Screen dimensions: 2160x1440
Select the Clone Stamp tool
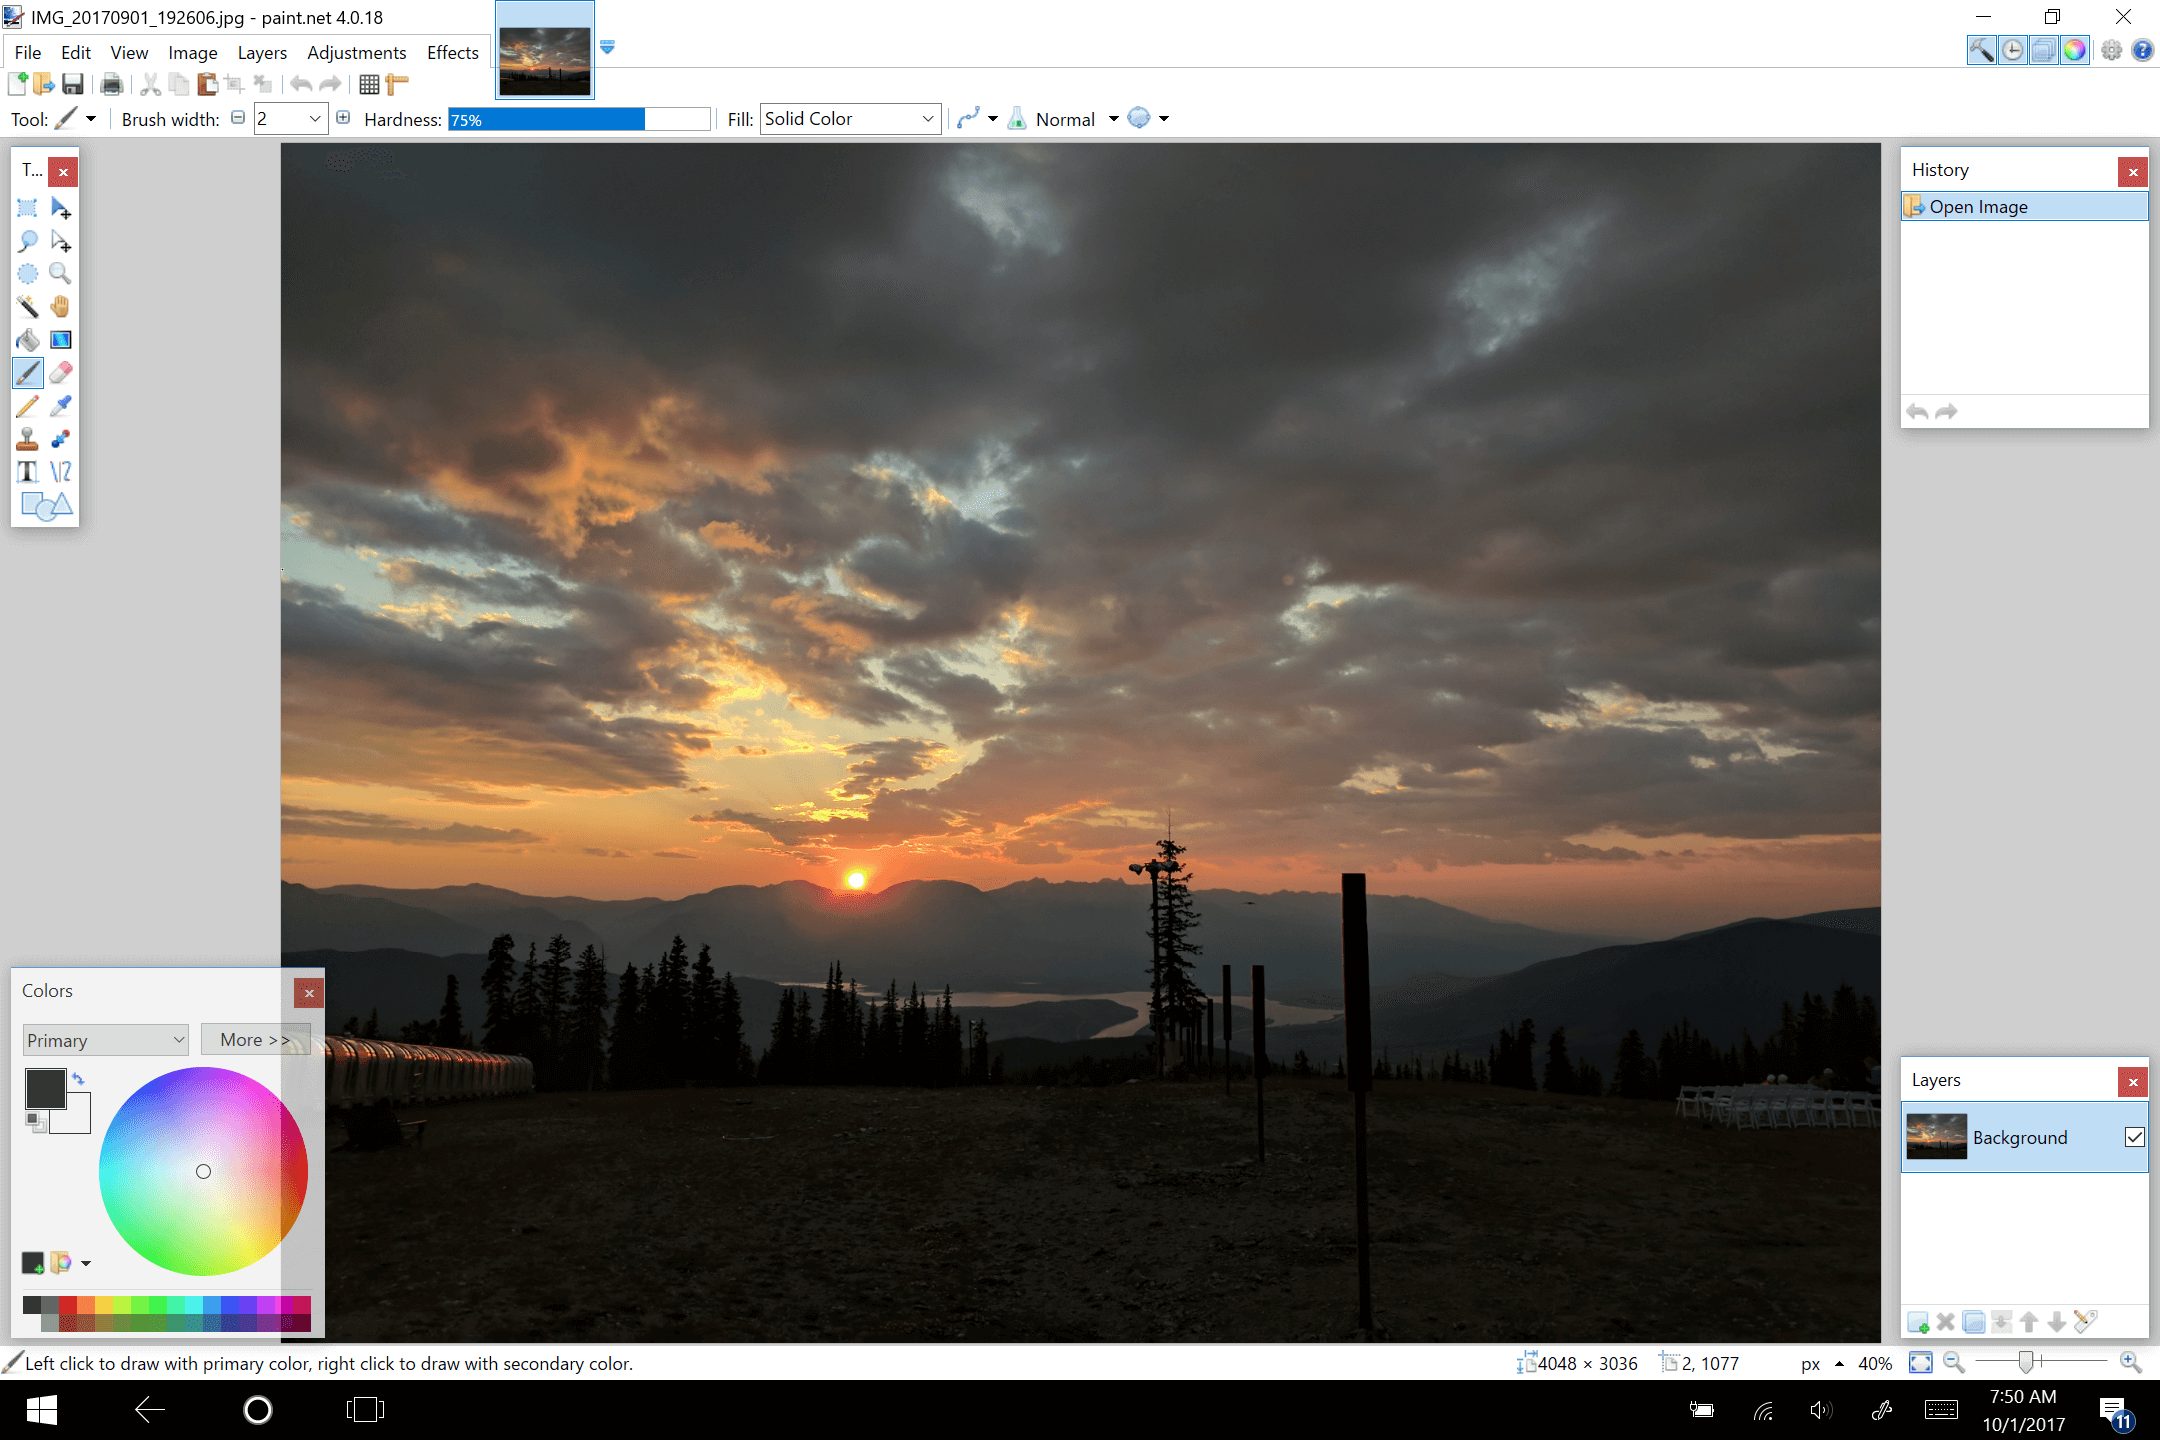pyautogui.click(x=28, y=439)
